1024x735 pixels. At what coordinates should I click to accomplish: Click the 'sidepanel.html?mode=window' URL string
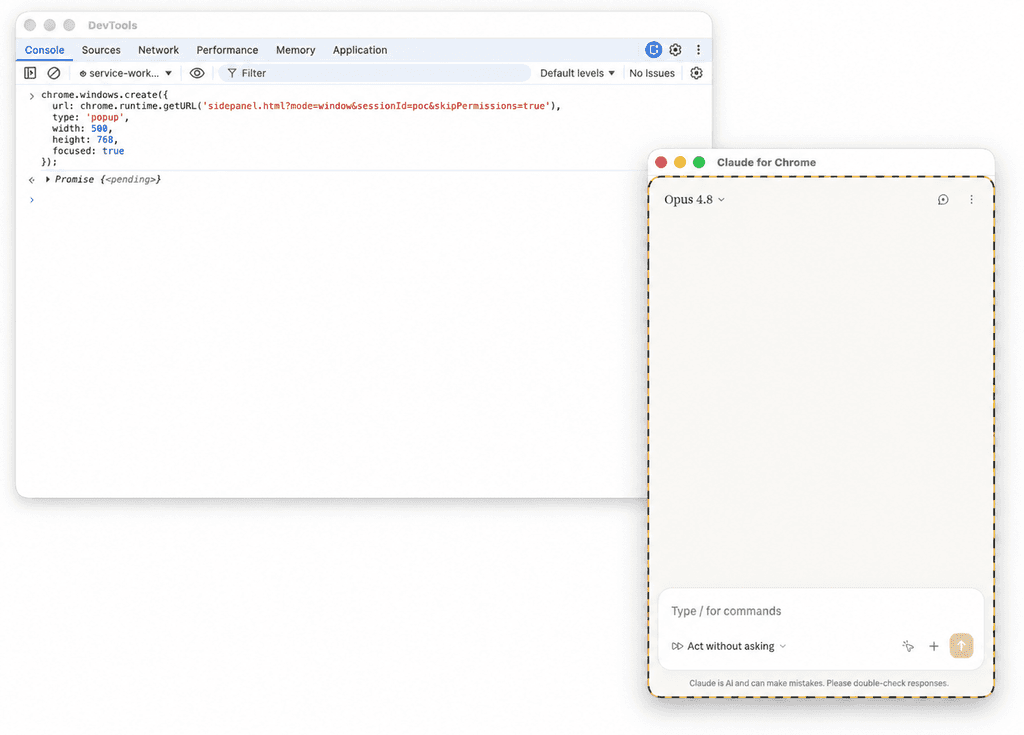click(x=376, y=106)
